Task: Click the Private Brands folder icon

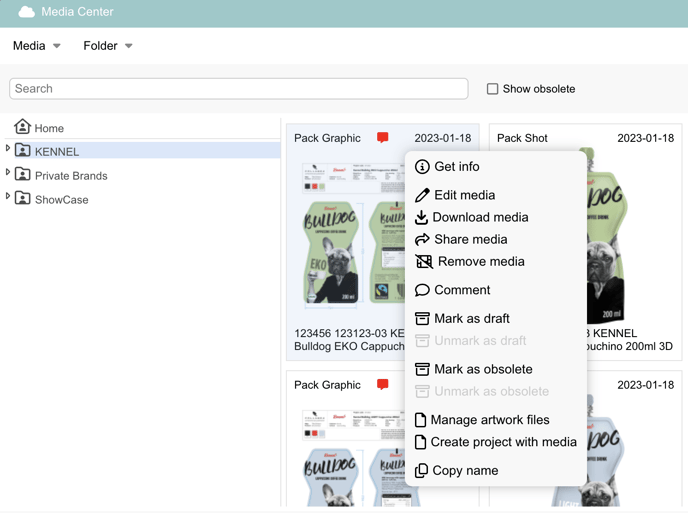Action: tap(22, 174)
